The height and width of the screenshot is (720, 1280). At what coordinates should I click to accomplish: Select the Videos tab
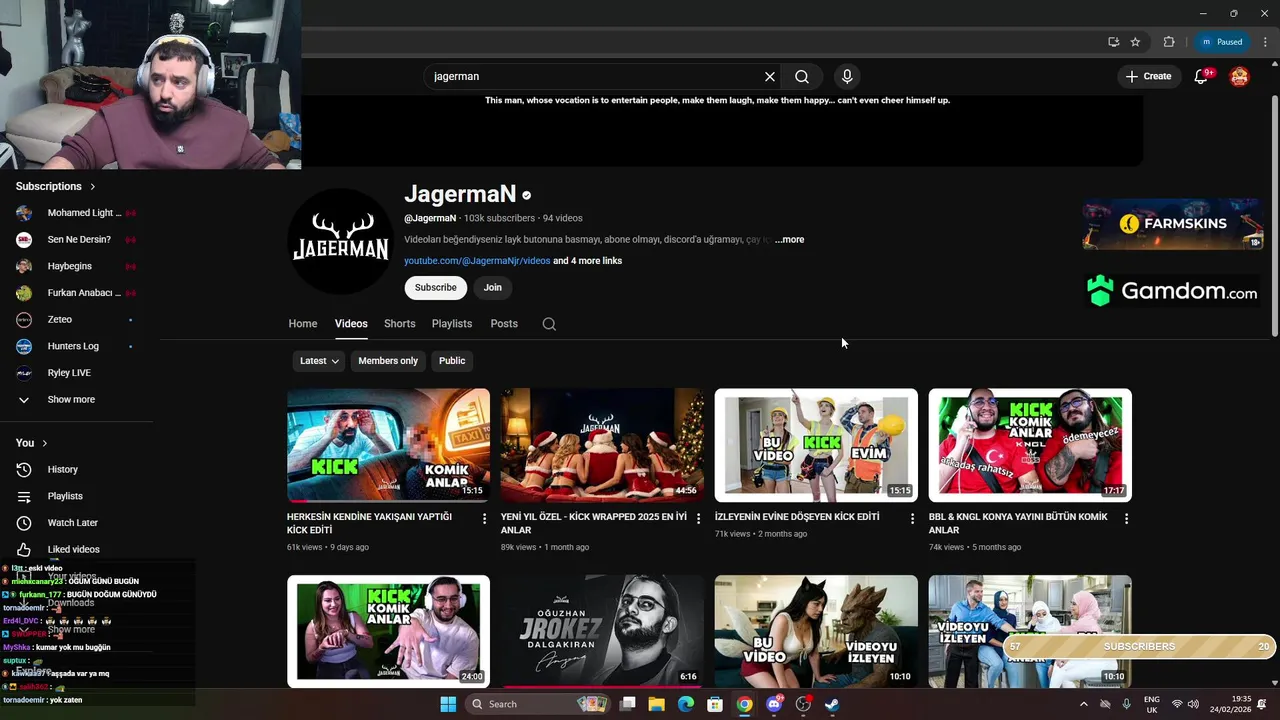pos(351,324)
